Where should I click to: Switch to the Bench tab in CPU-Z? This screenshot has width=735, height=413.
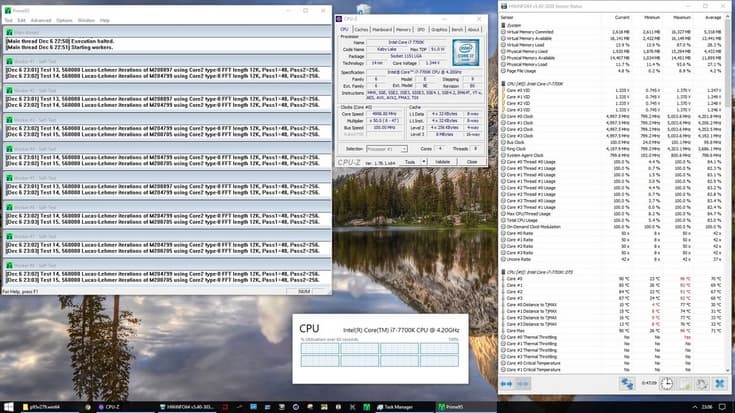click(457, 30)
